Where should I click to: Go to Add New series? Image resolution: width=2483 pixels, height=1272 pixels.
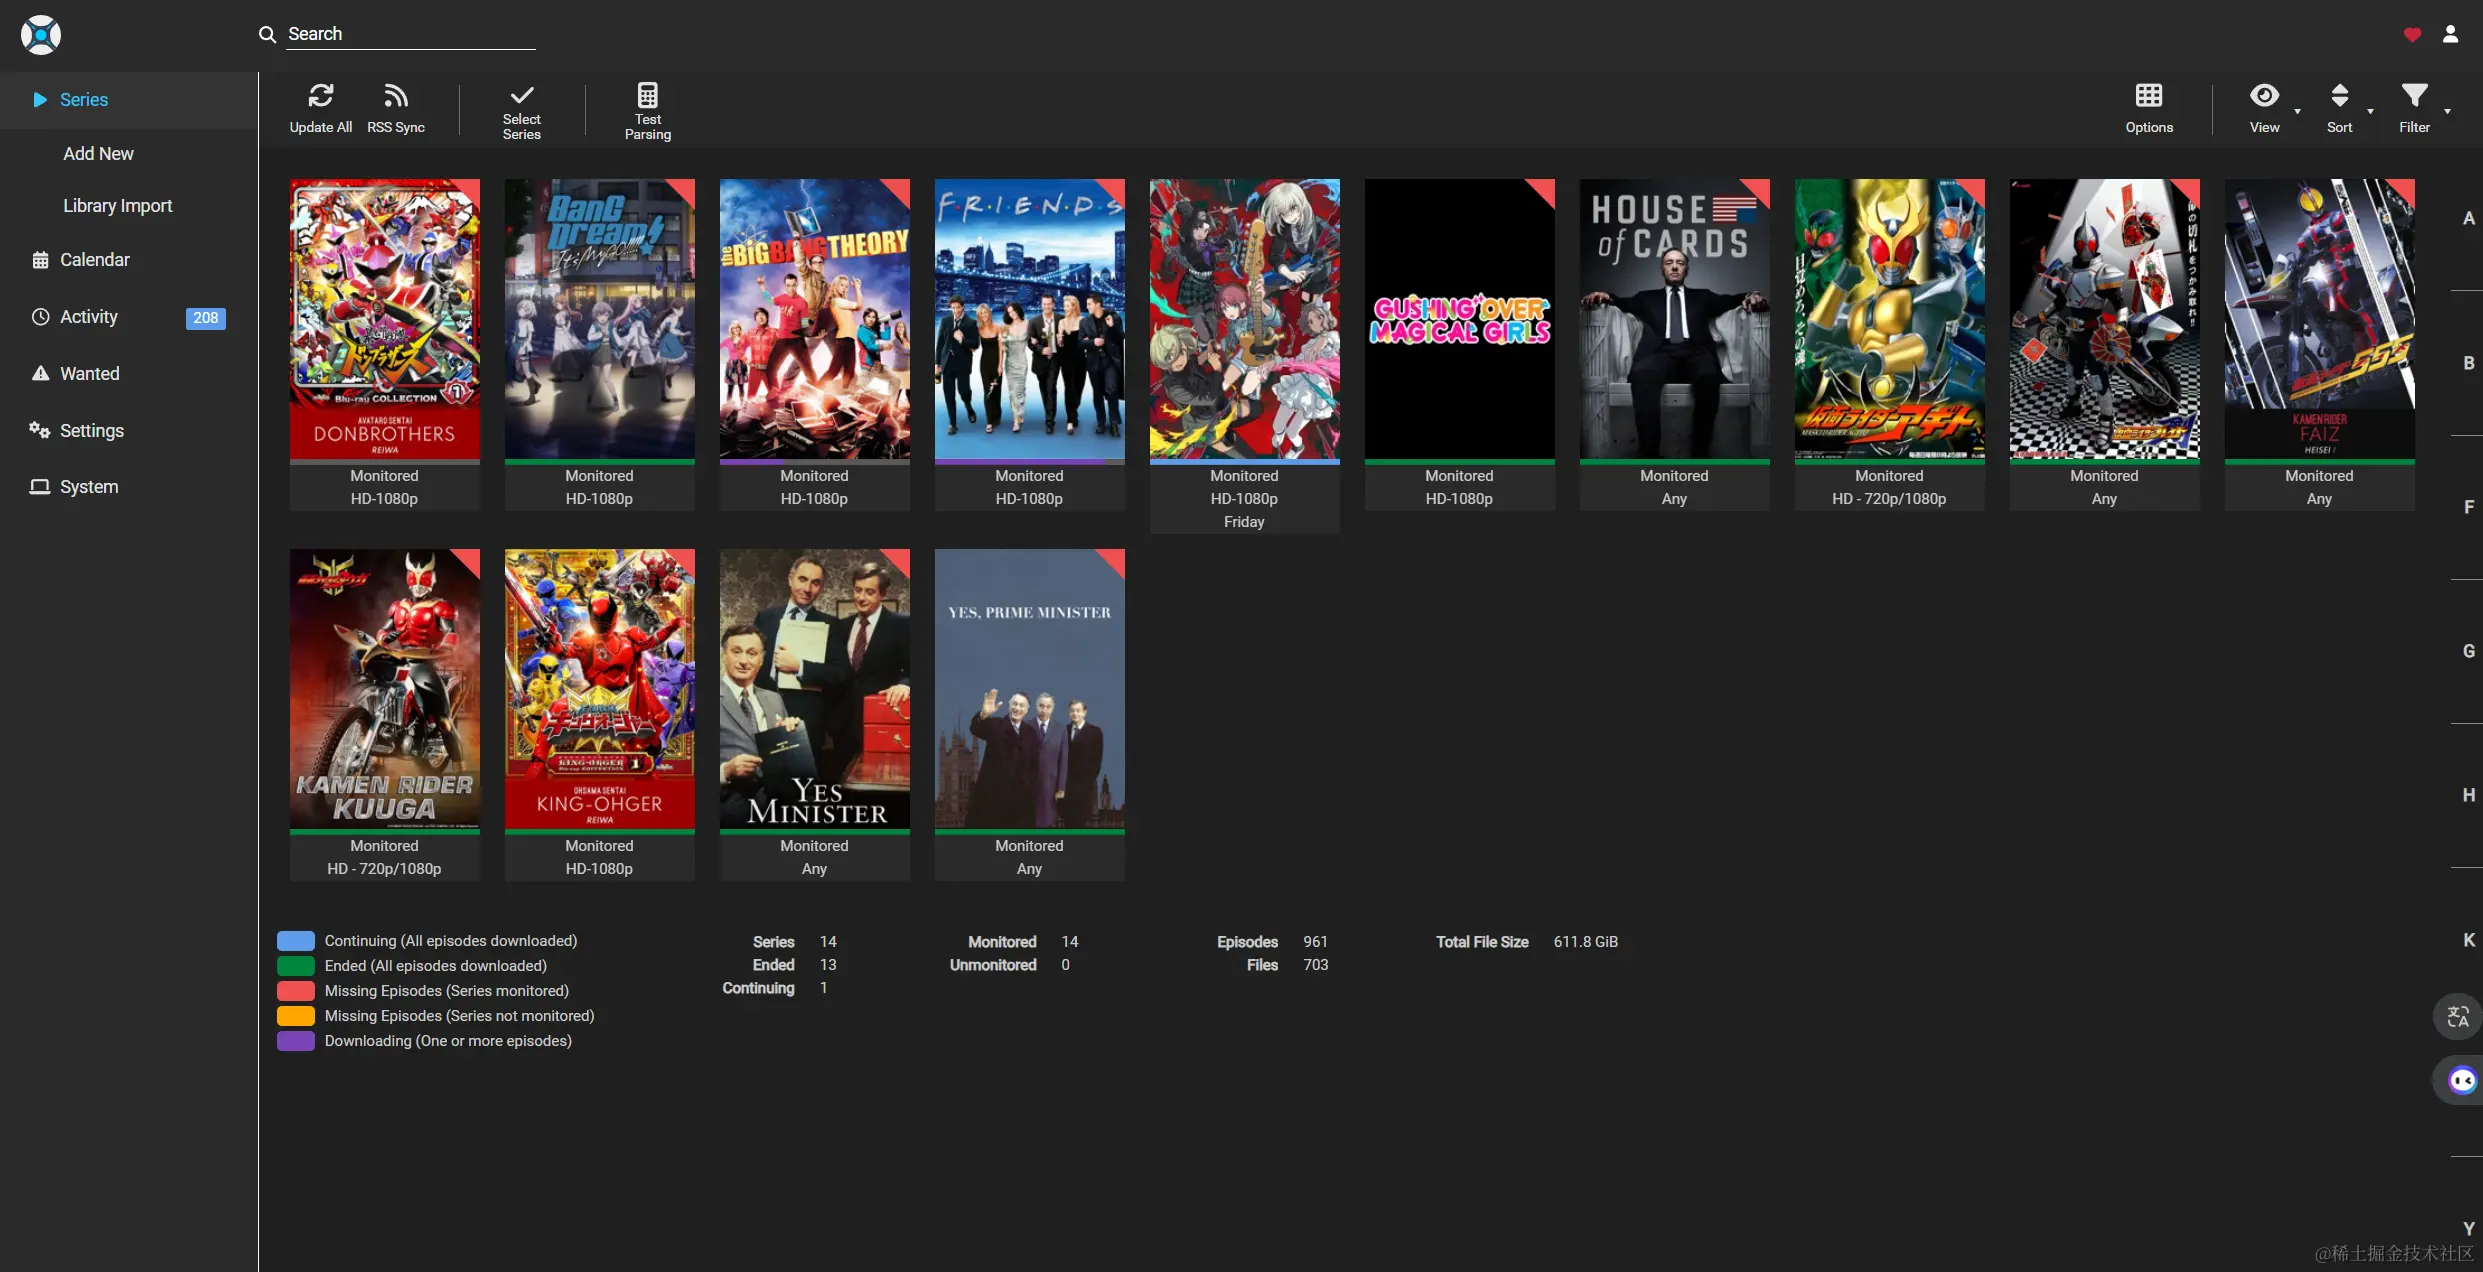[x=98, y=154]
